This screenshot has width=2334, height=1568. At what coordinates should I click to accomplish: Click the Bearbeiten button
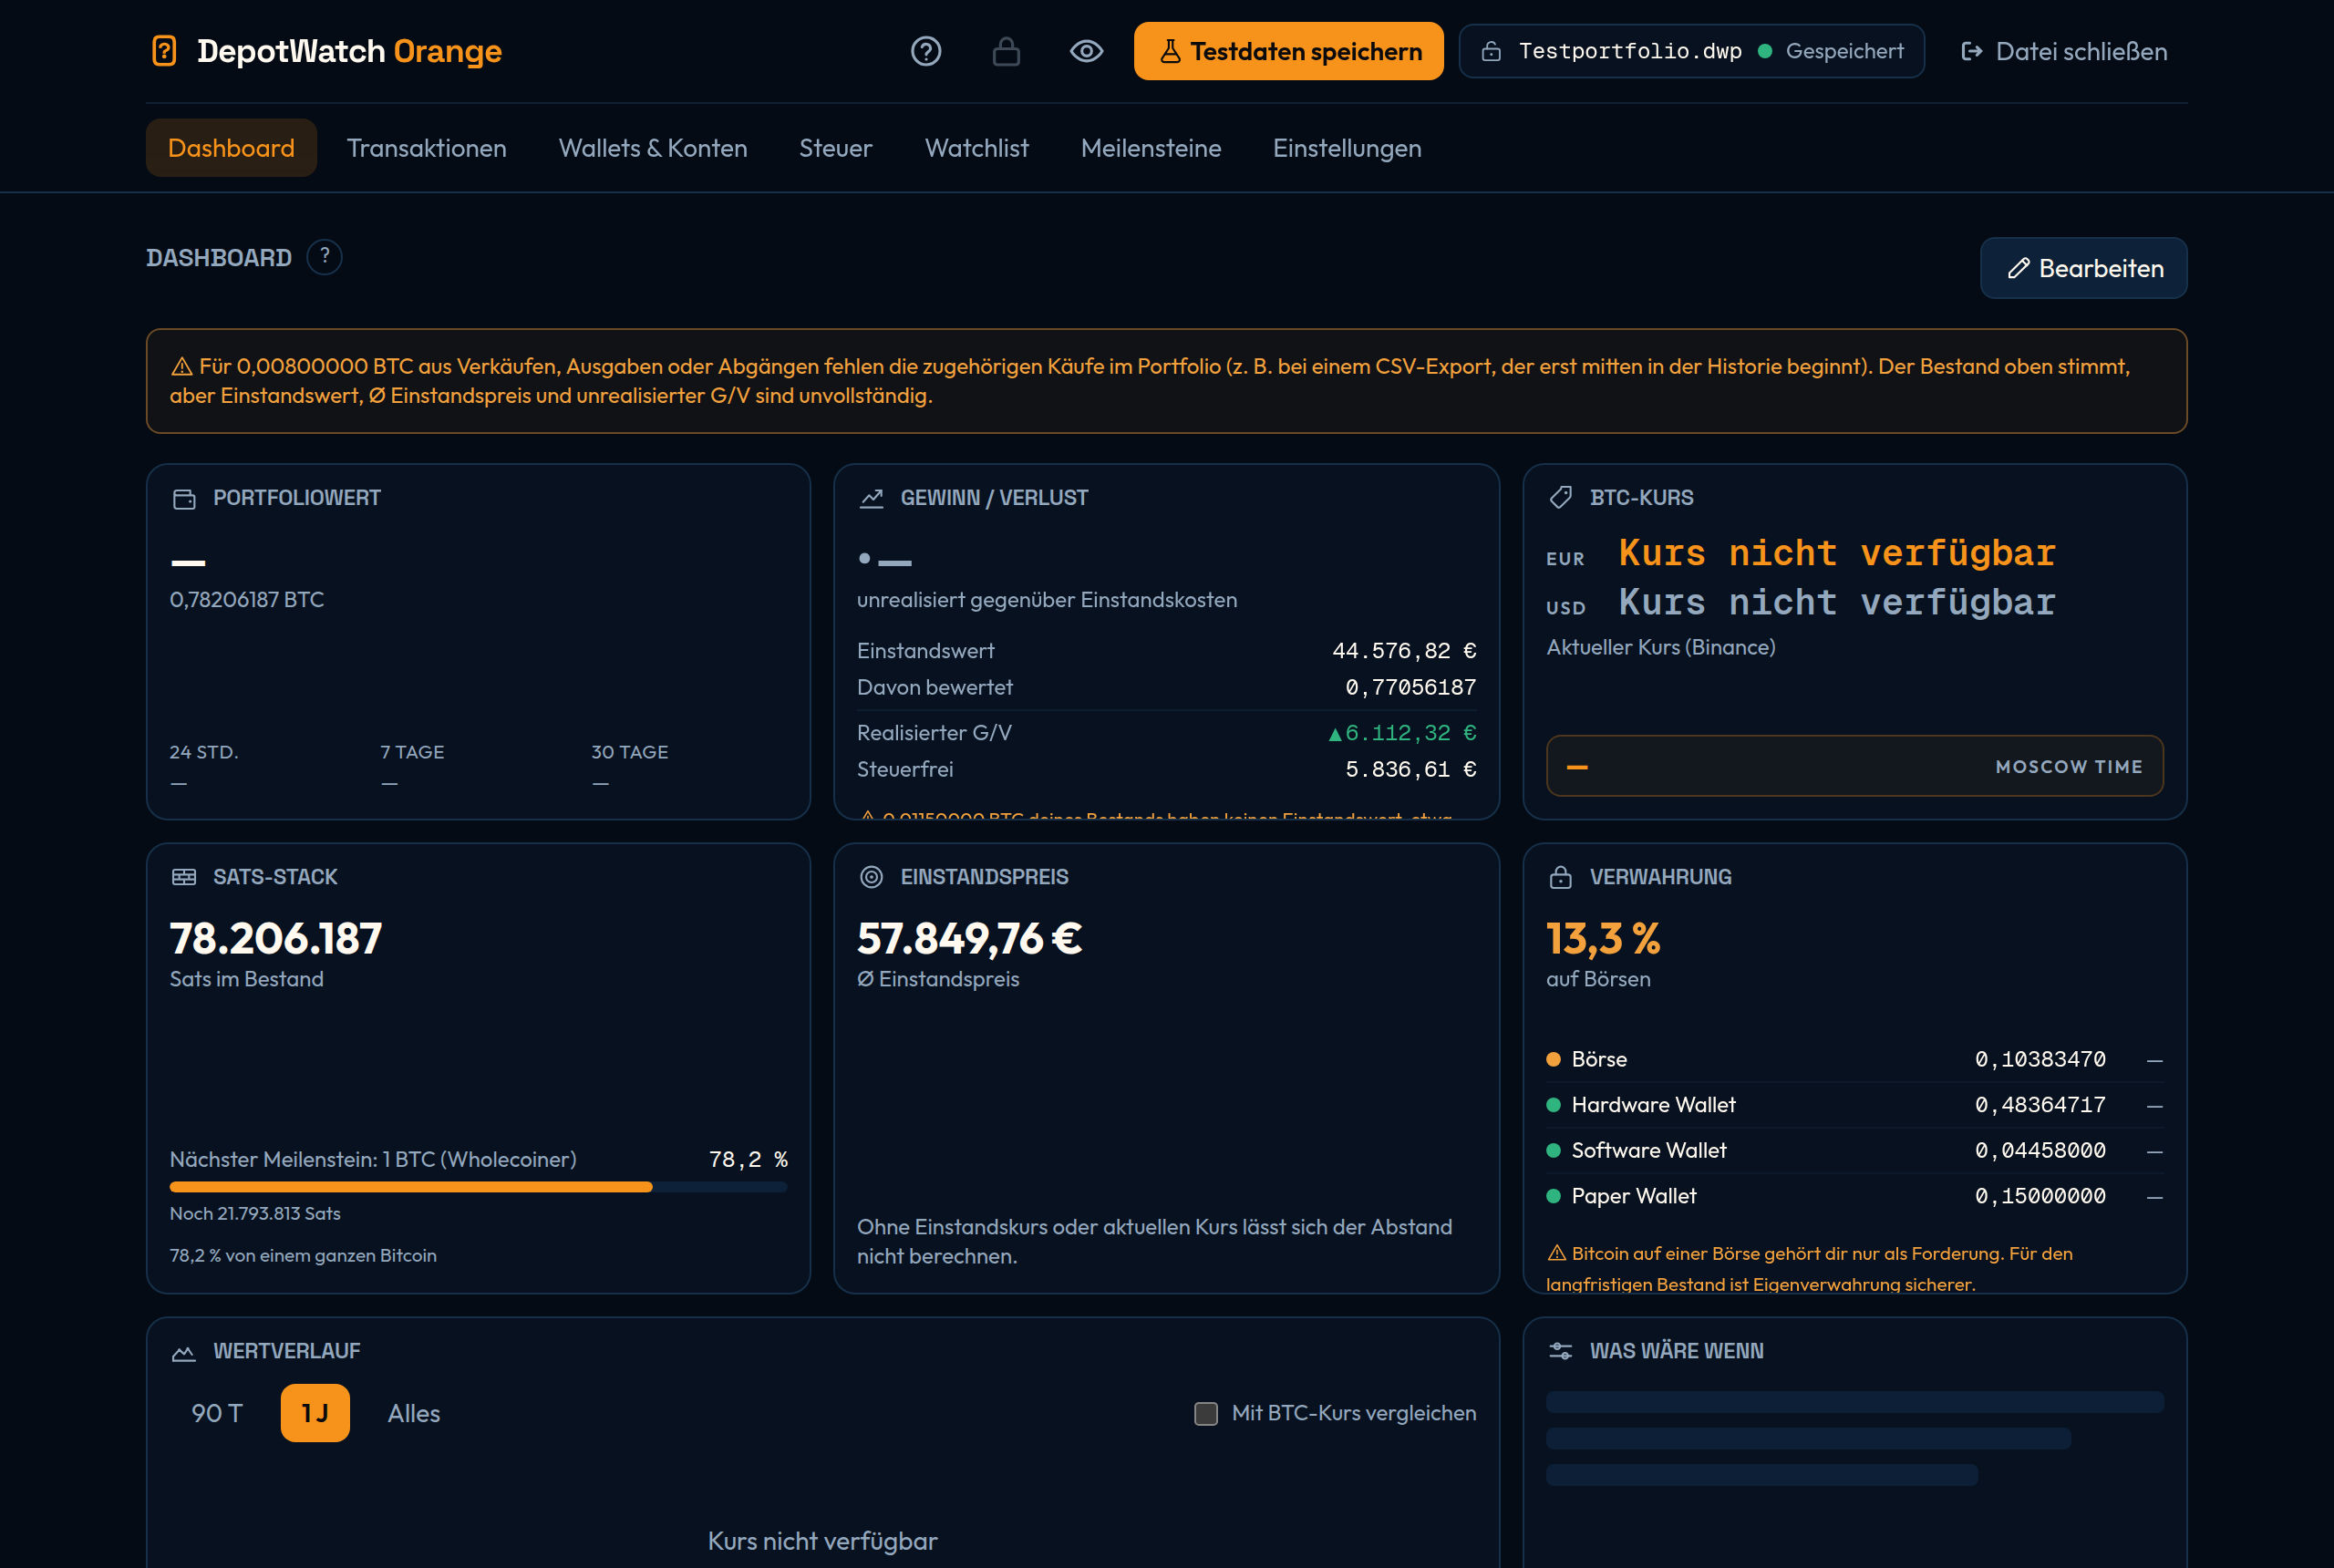(2083, 268)
